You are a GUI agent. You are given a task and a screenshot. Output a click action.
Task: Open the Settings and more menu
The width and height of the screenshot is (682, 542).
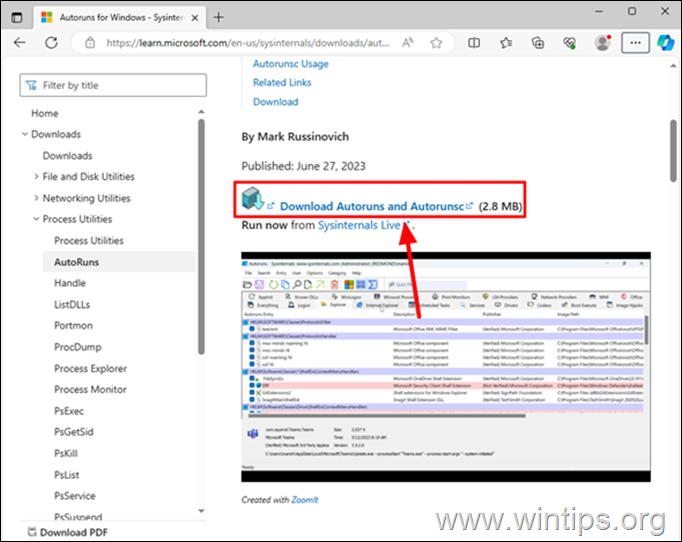coord(635,43)
